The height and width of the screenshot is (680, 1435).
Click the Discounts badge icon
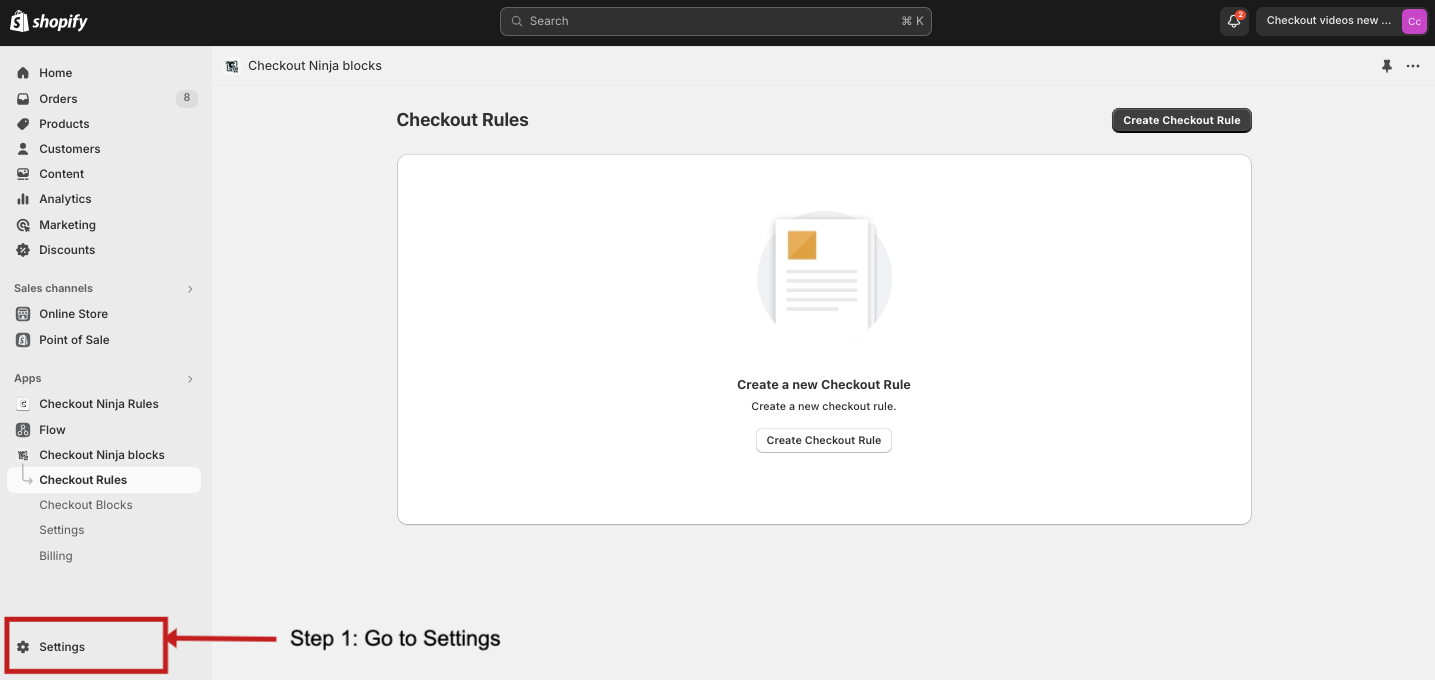(x=23, y=250)
